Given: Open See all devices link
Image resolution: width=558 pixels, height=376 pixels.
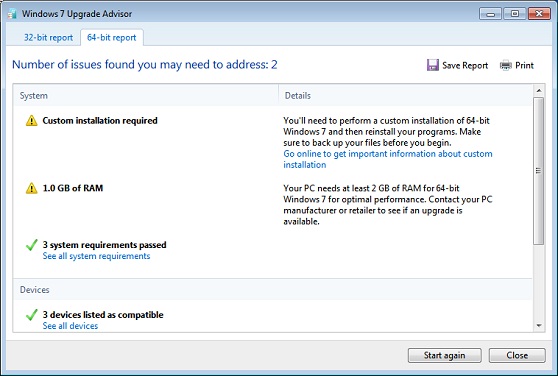Looking at the screenshot, I should click(70, 326).
